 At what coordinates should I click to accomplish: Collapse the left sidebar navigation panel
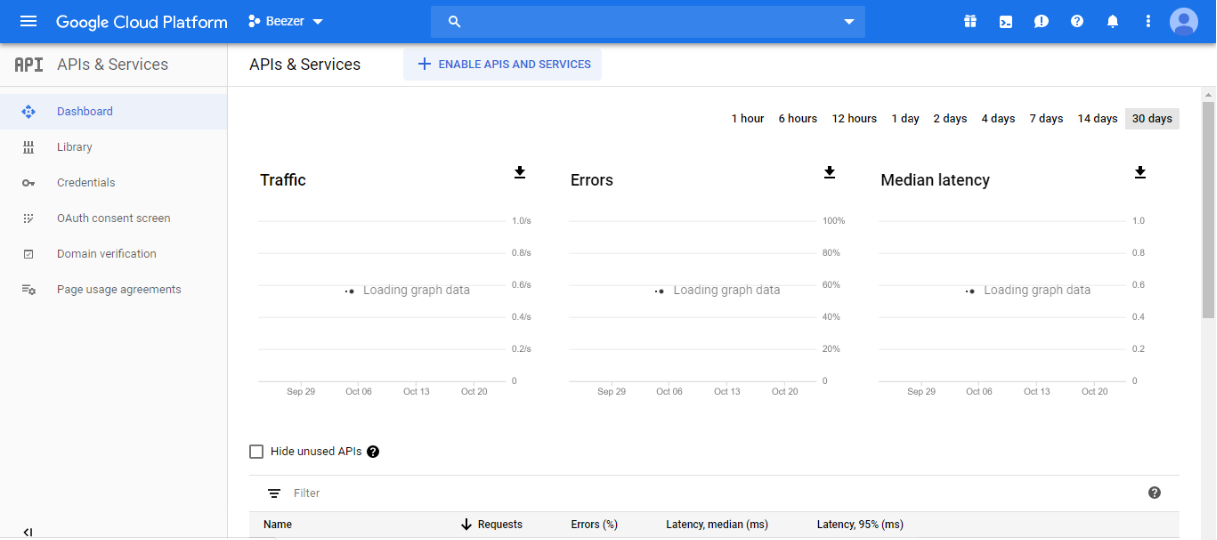[x=28, y=532]
